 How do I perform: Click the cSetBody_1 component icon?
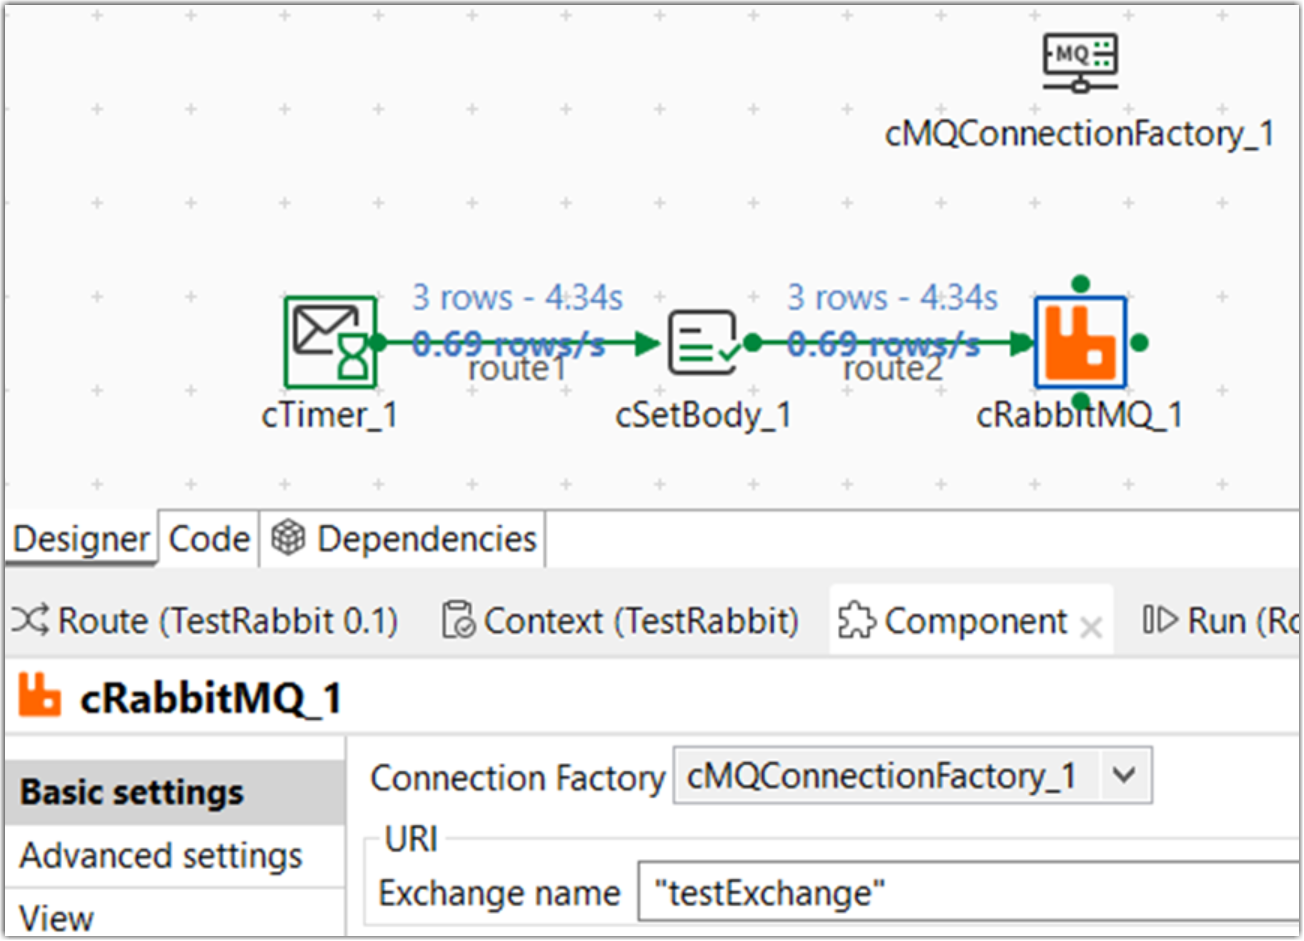click(x=704, y=342)
